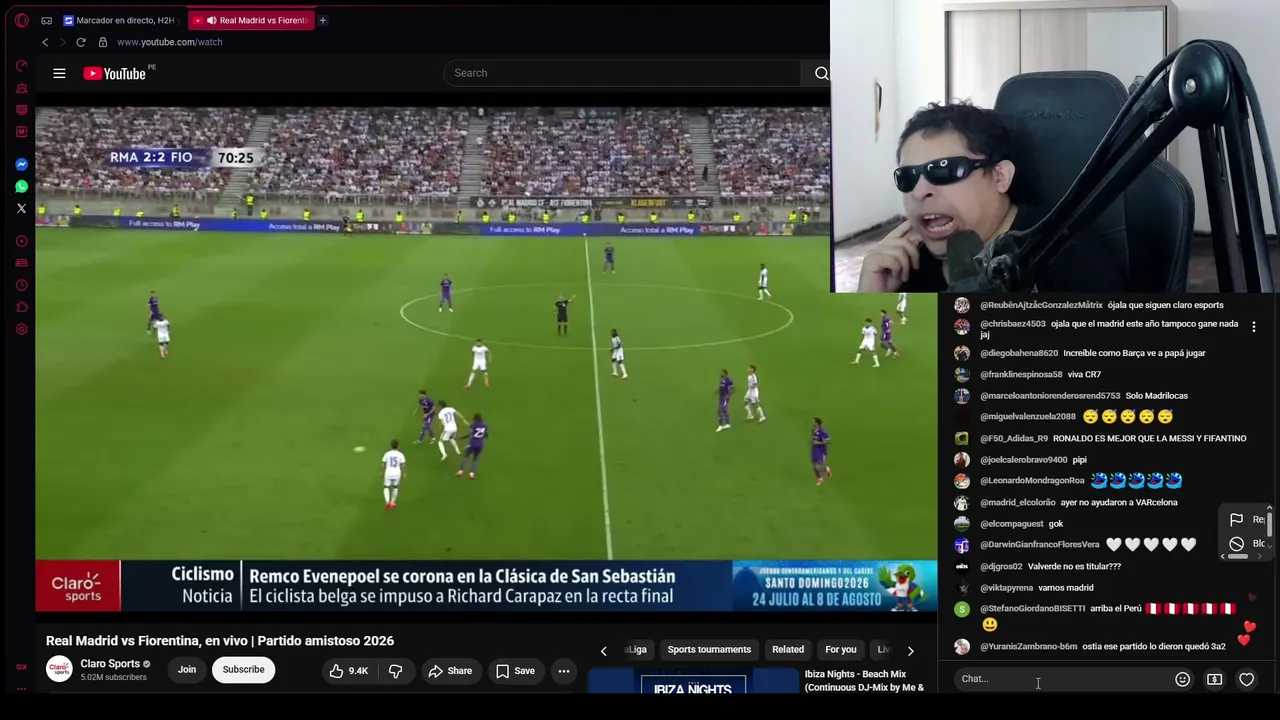
Task: Click the 5.02M subscribers count
Action: pos(113,678)
